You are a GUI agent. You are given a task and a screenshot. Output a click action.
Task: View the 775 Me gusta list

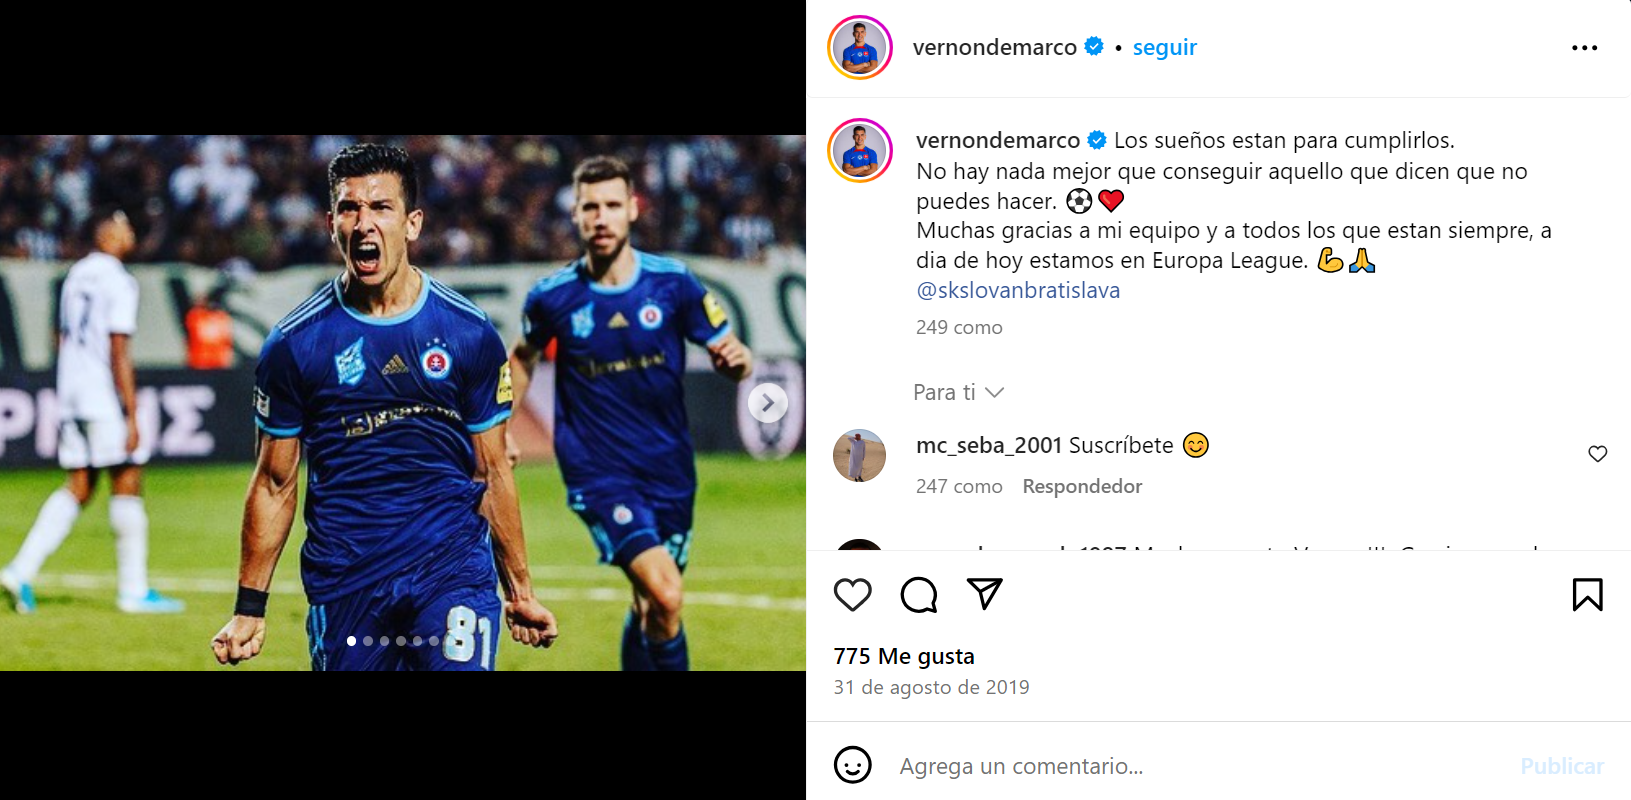click(x=903, y=656)
